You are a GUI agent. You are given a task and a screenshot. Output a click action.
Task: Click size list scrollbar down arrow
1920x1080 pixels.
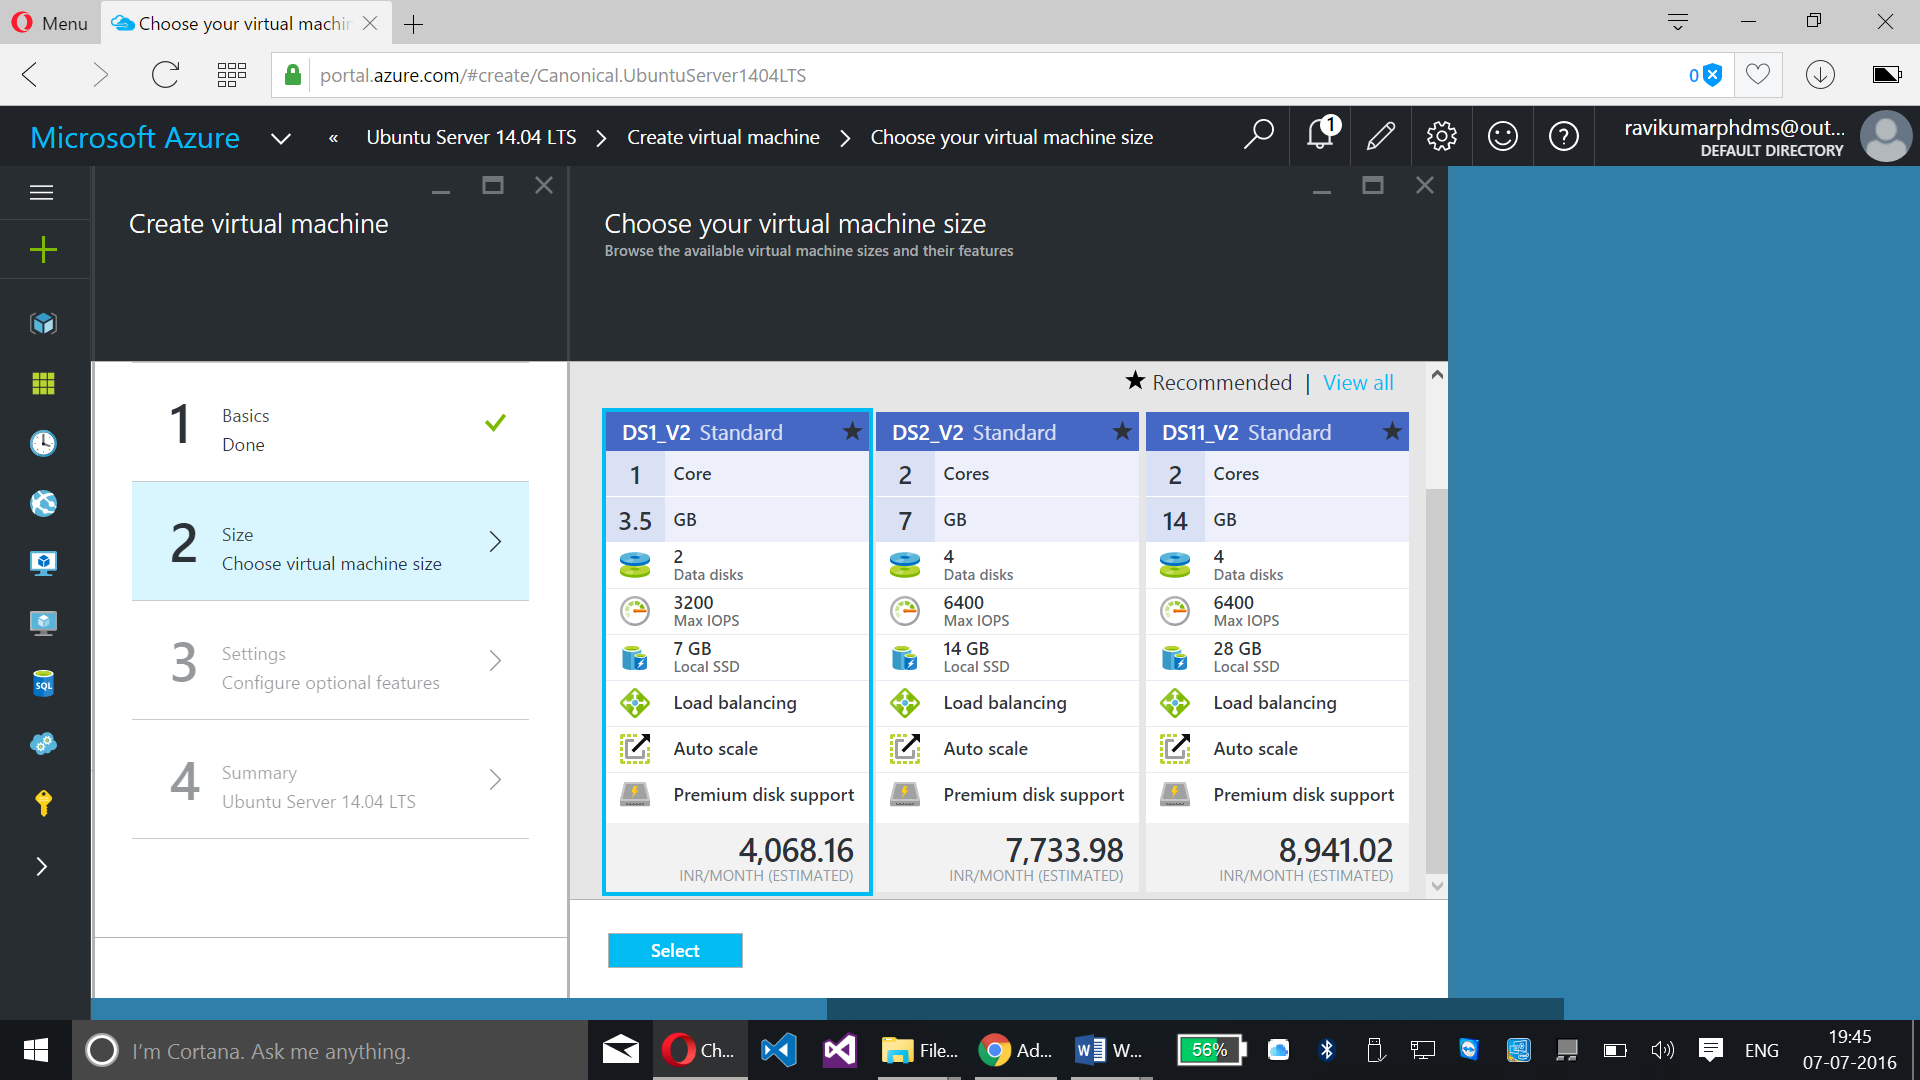click(1437, 885)
